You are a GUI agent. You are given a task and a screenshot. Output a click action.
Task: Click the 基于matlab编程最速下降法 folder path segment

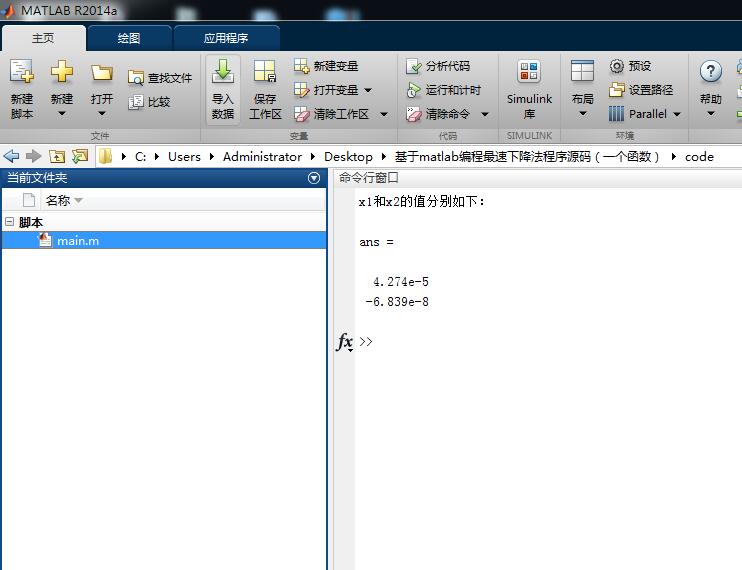tap(527, 157)
